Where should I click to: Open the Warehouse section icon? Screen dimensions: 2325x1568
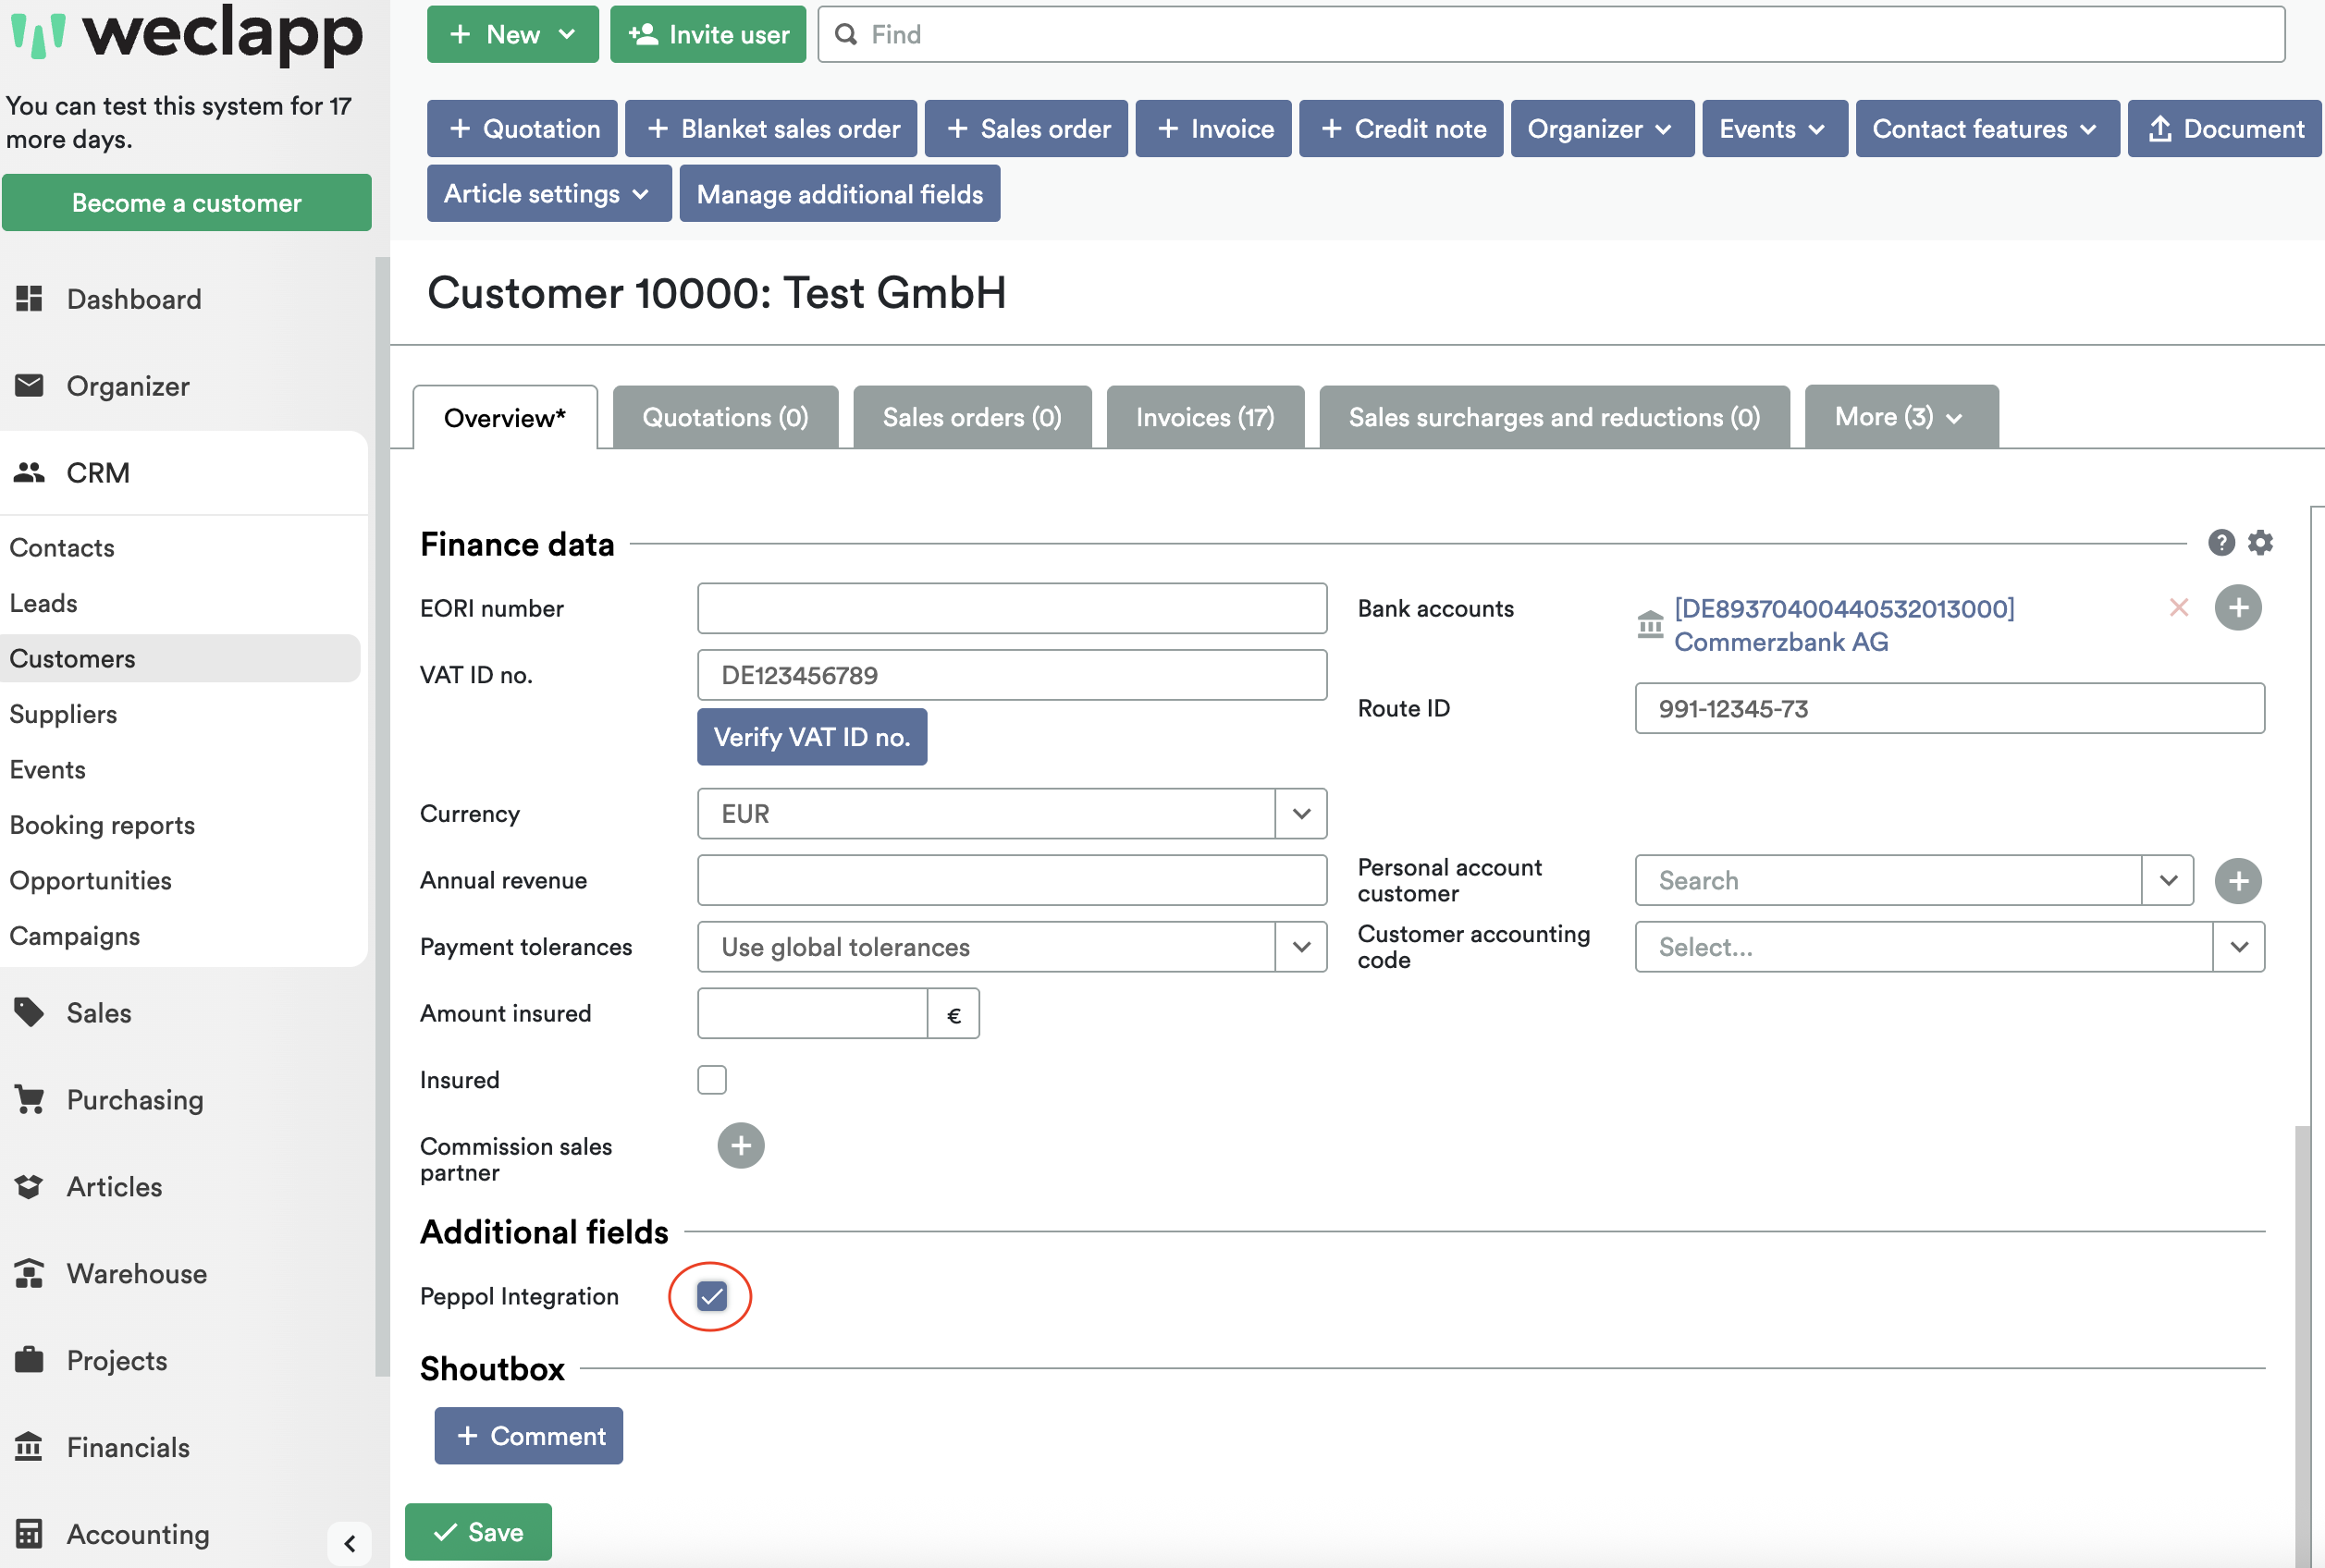[x=28, y=1273]
